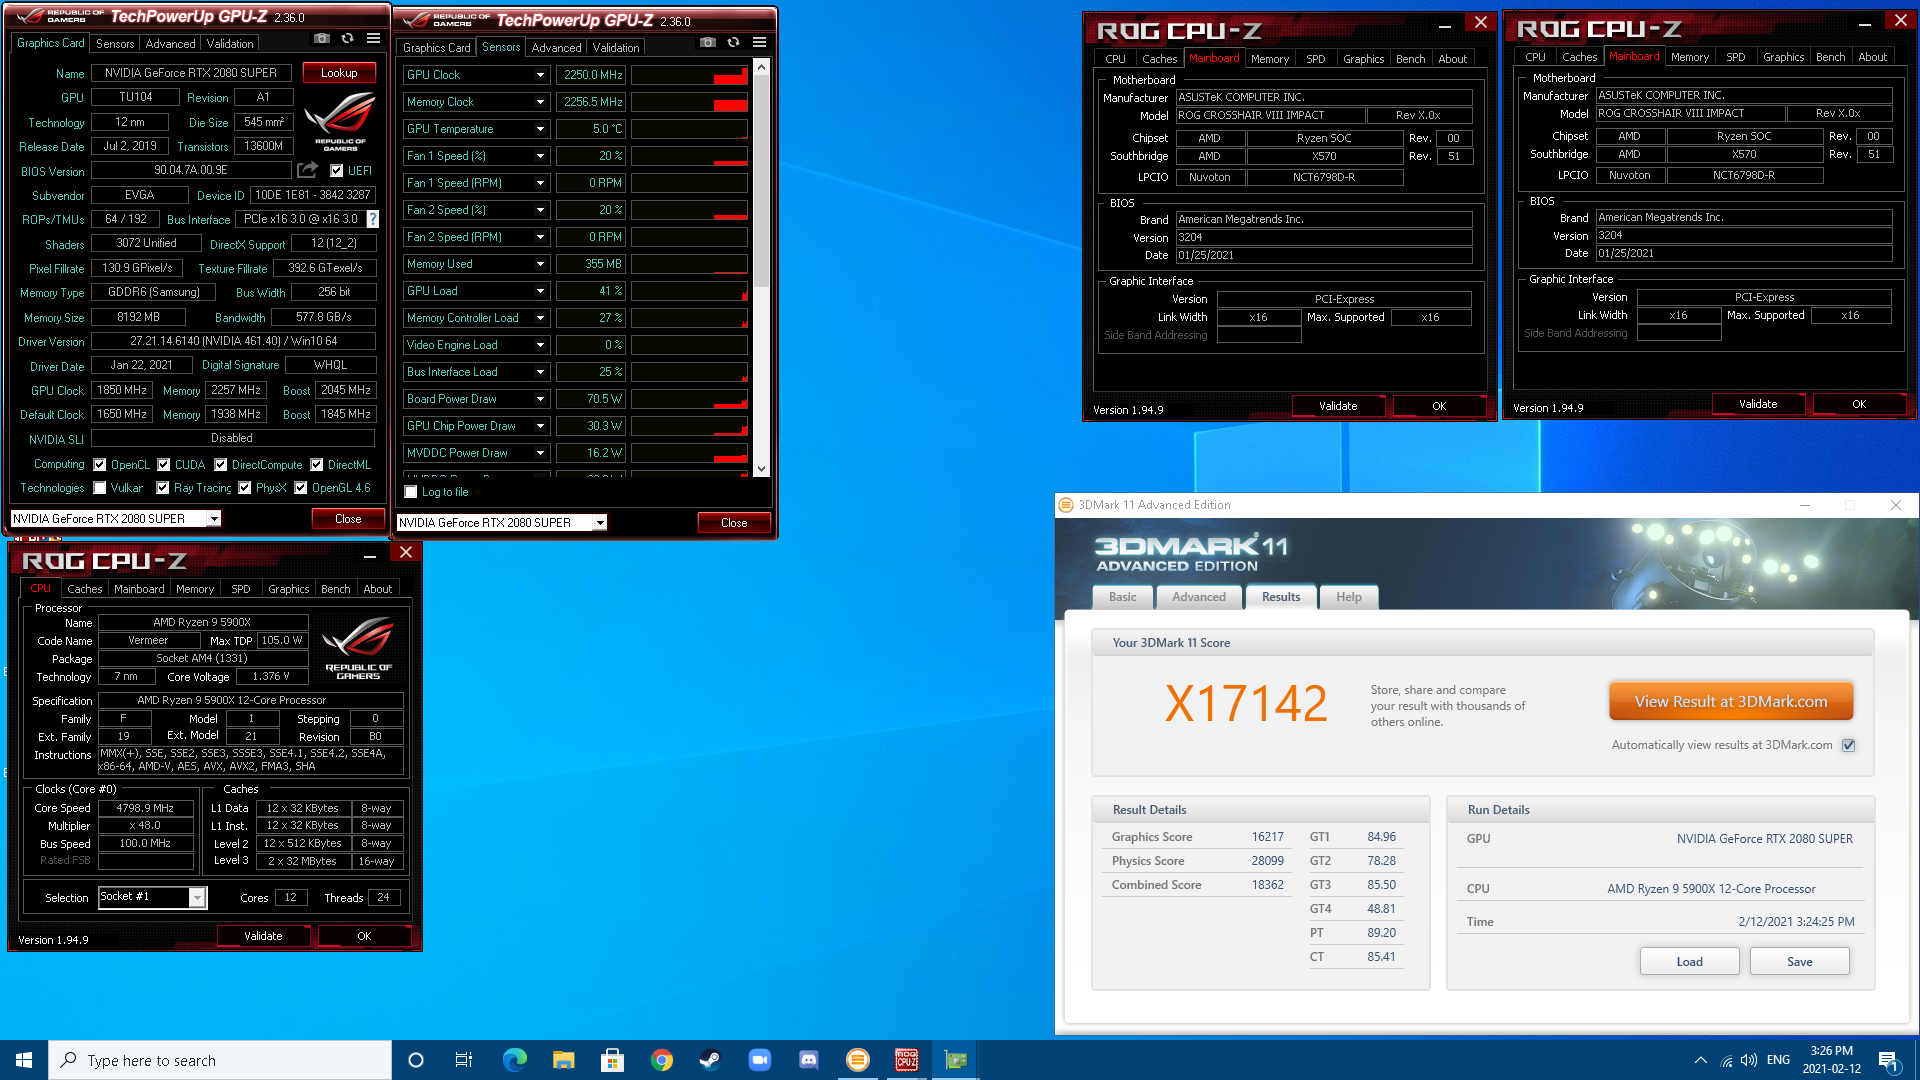Open the GPU Clock sensor dropdown
Image resolution: width=1920 pixels, height=1080 pixels.
click(540, 75)
